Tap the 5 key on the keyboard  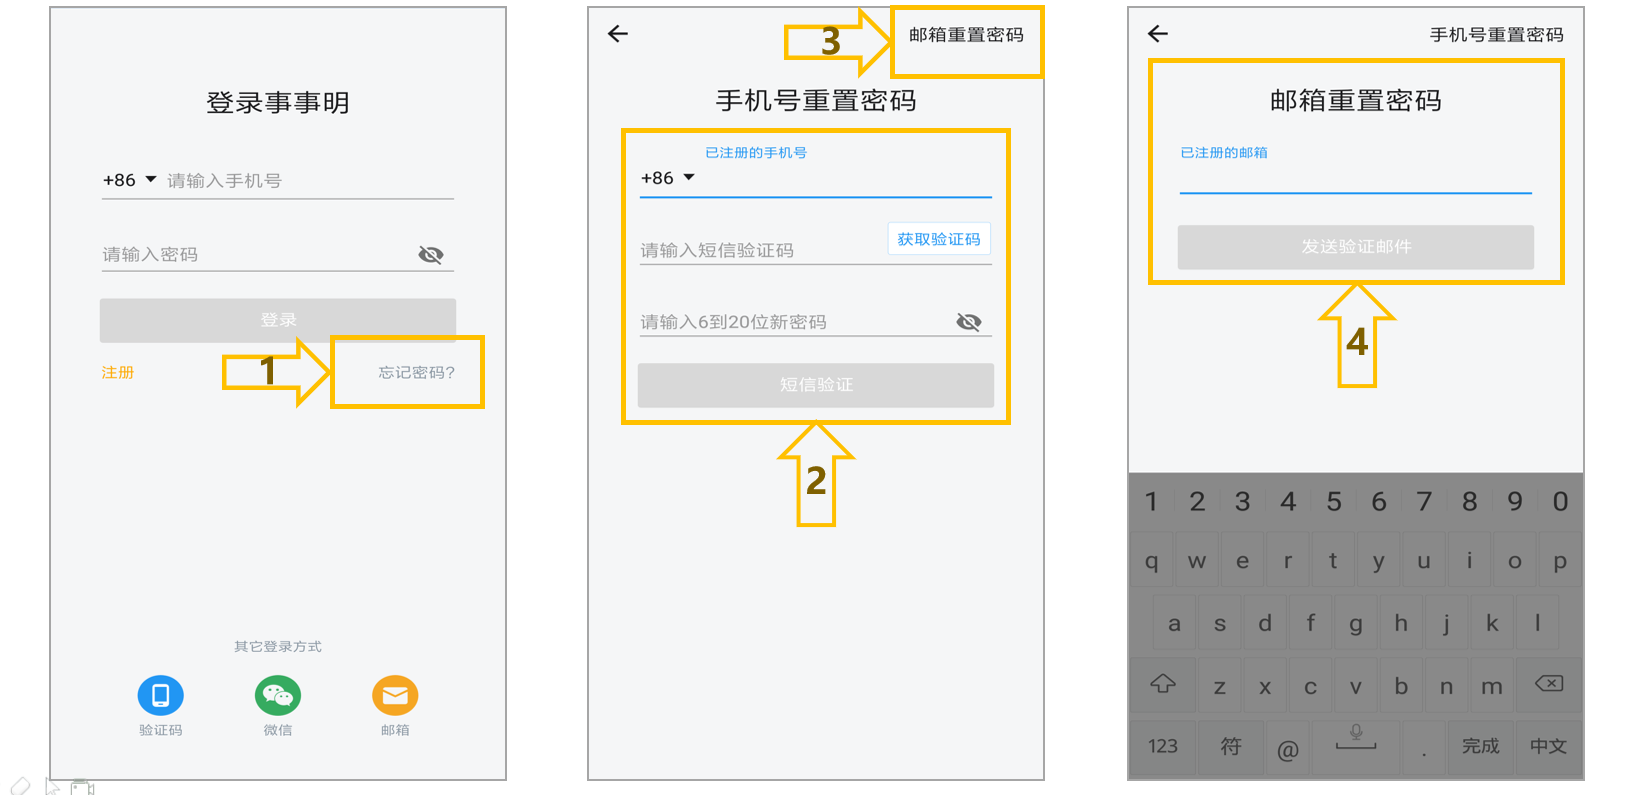click(1333, 502)
